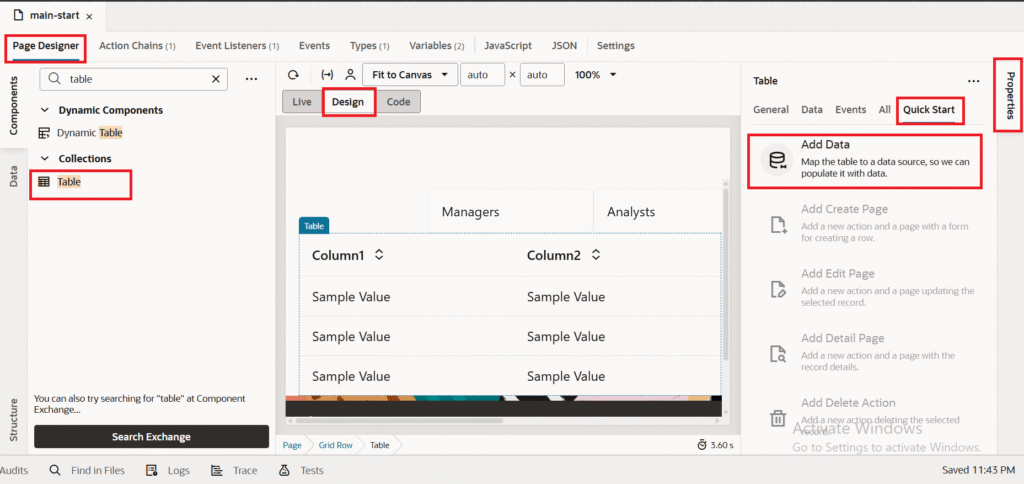The width and height of the screenshot is (1024, 484).
Task: Open the Settings tab
Action: pos(616,46)
